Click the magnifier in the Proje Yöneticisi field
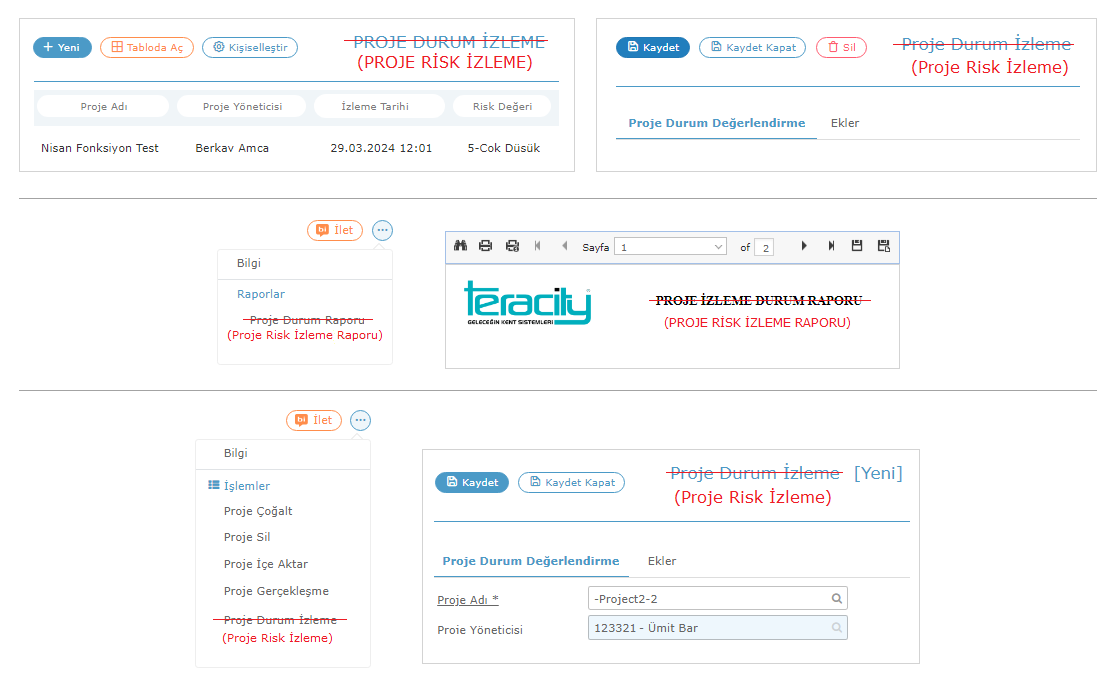The width and height of the screenshot is (1116, 688). [837, 628]
